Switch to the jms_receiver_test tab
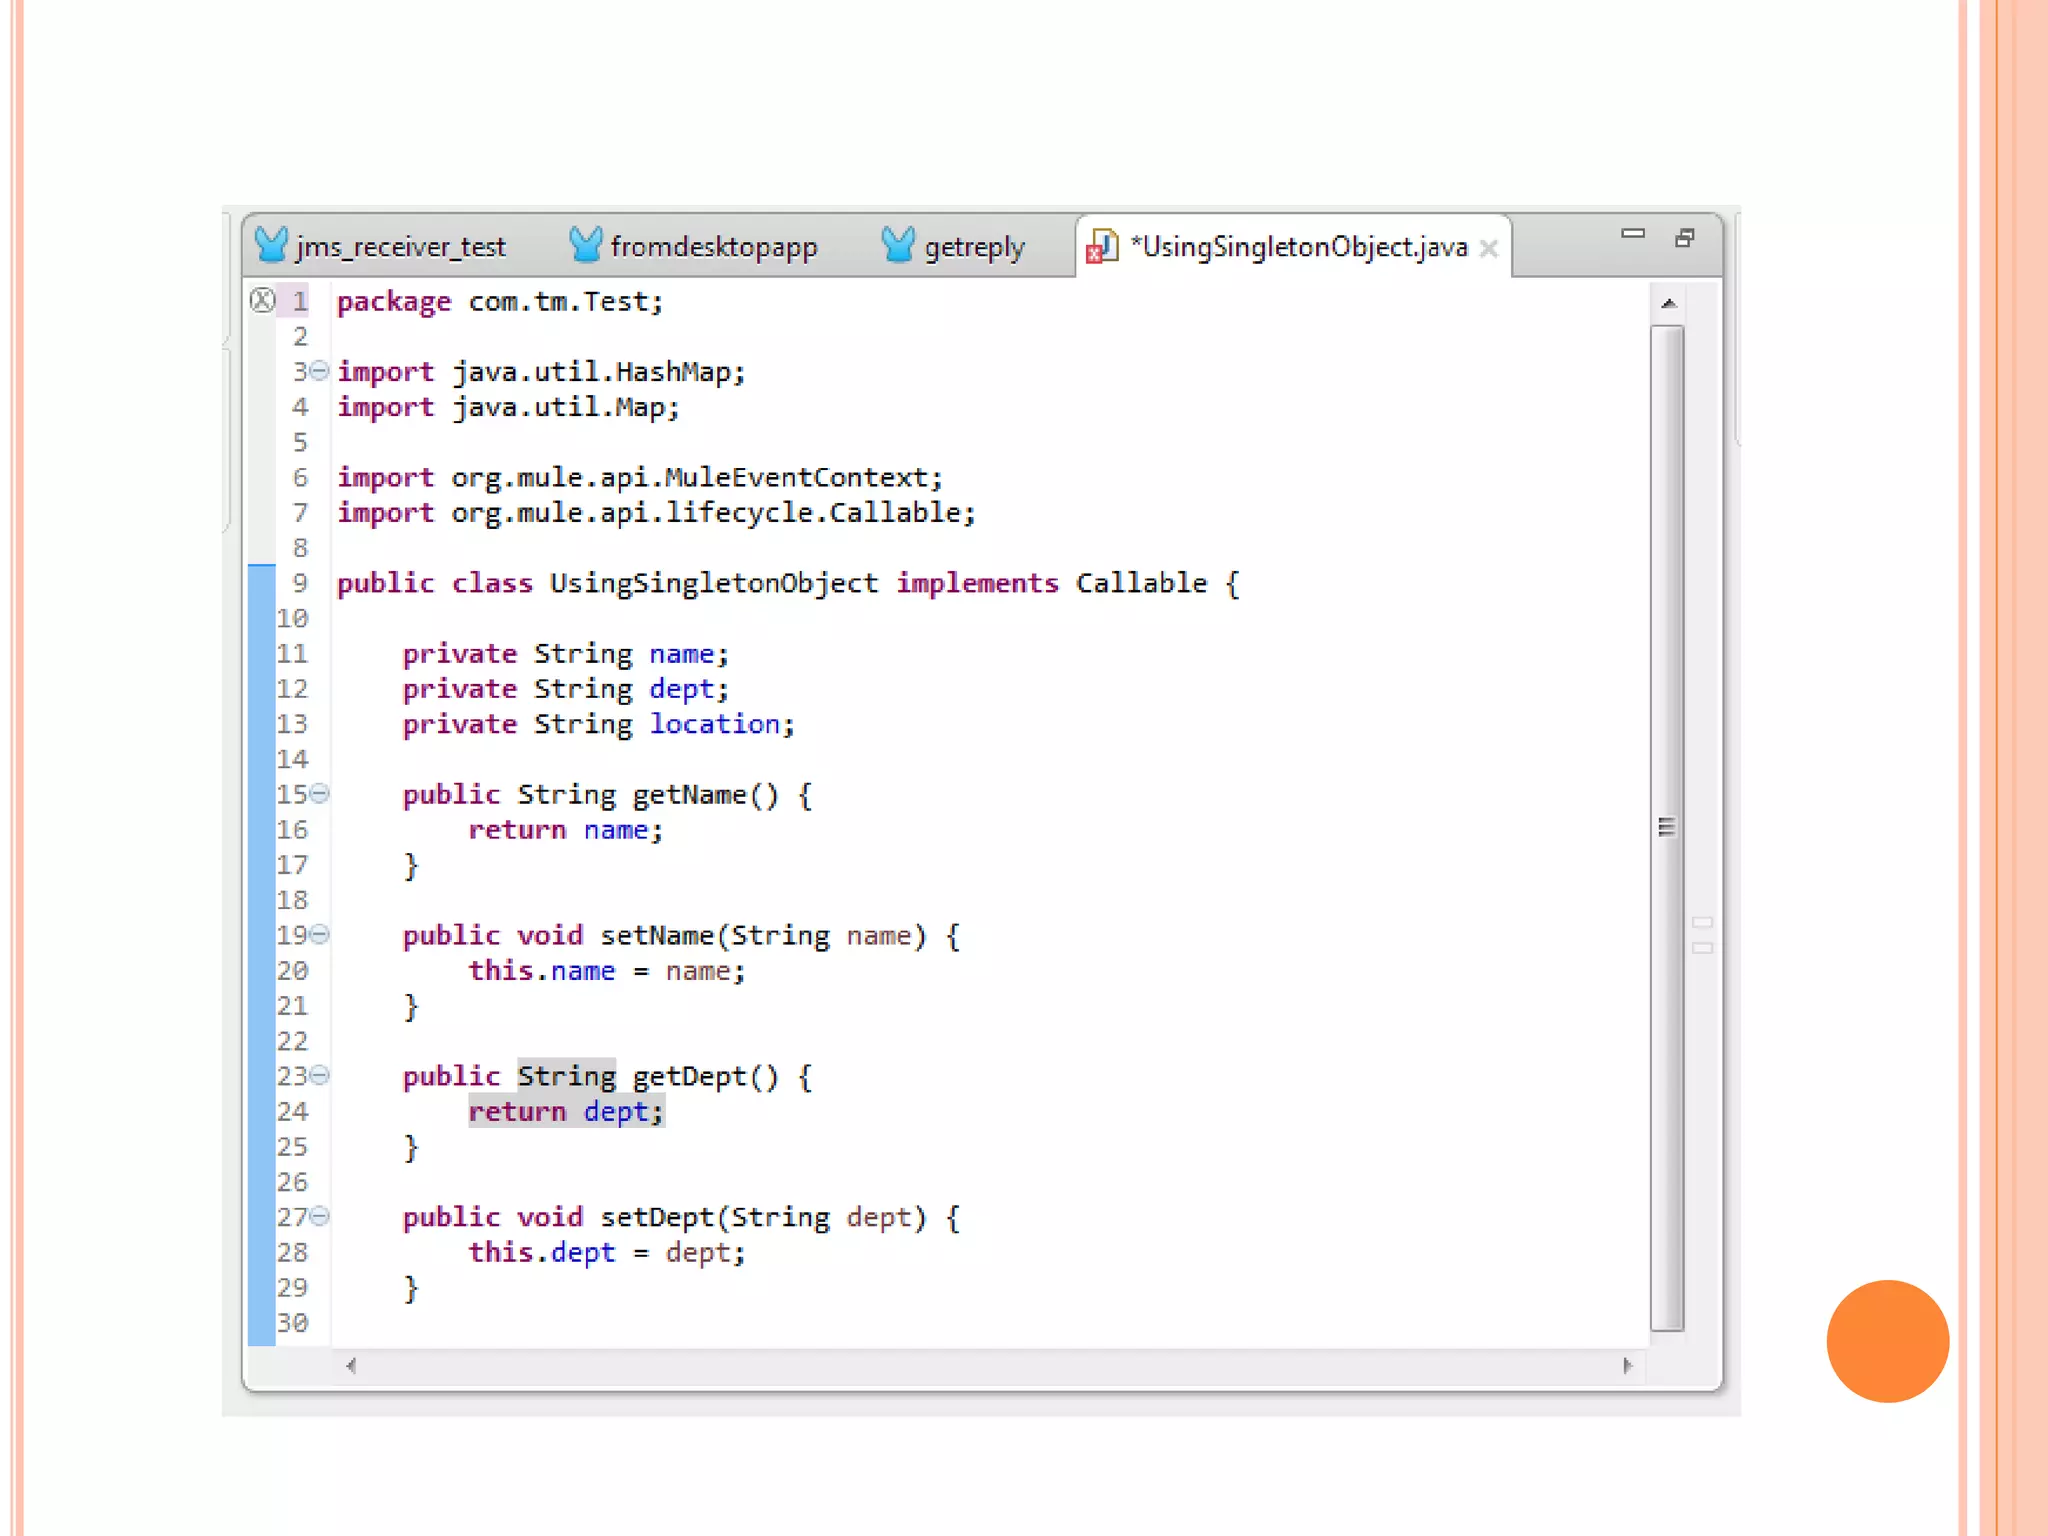This screenshot has width=2048, height=1536. coord(400,247)
